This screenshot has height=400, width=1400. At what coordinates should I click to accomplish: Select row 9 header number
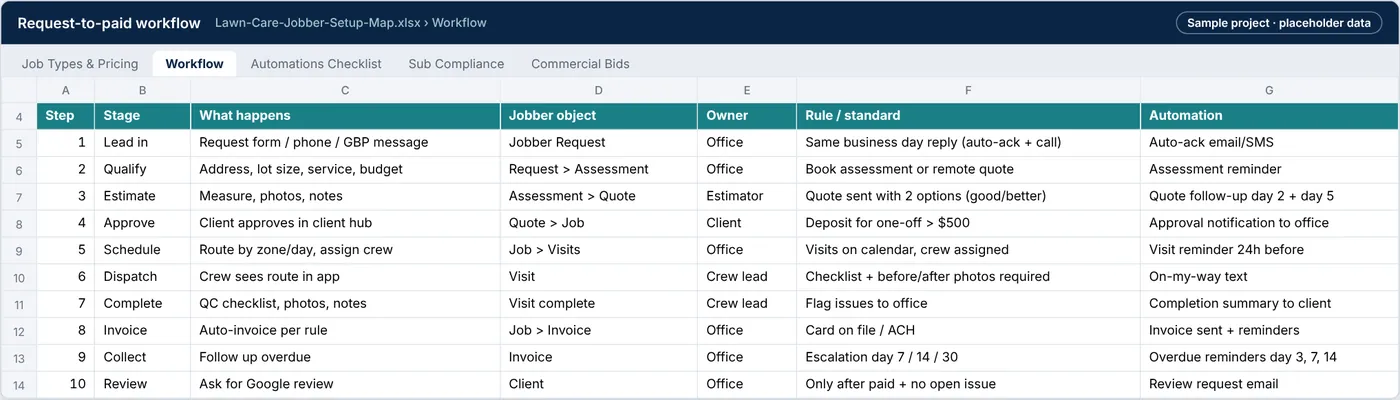click(19, 250)
